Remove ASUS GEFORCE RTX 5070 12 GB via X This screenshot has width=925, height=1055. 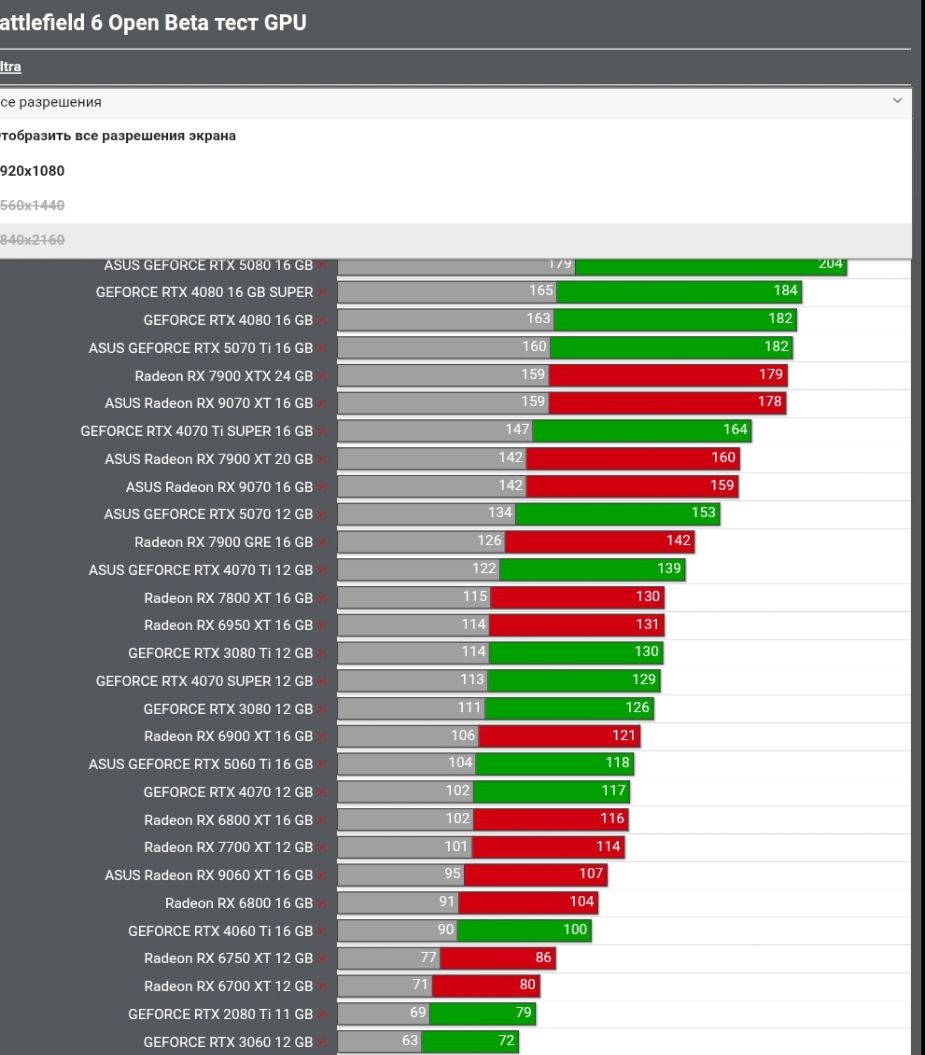click(323, 515)
